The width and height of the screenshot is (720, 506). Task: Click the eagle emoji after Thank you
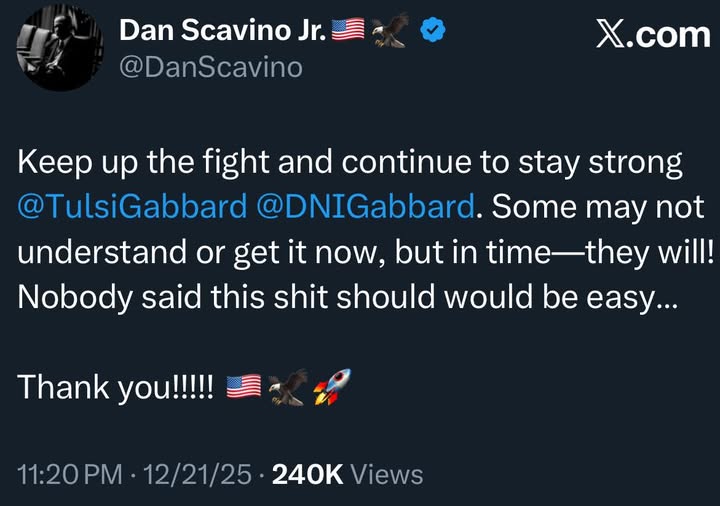coord(287,387)
